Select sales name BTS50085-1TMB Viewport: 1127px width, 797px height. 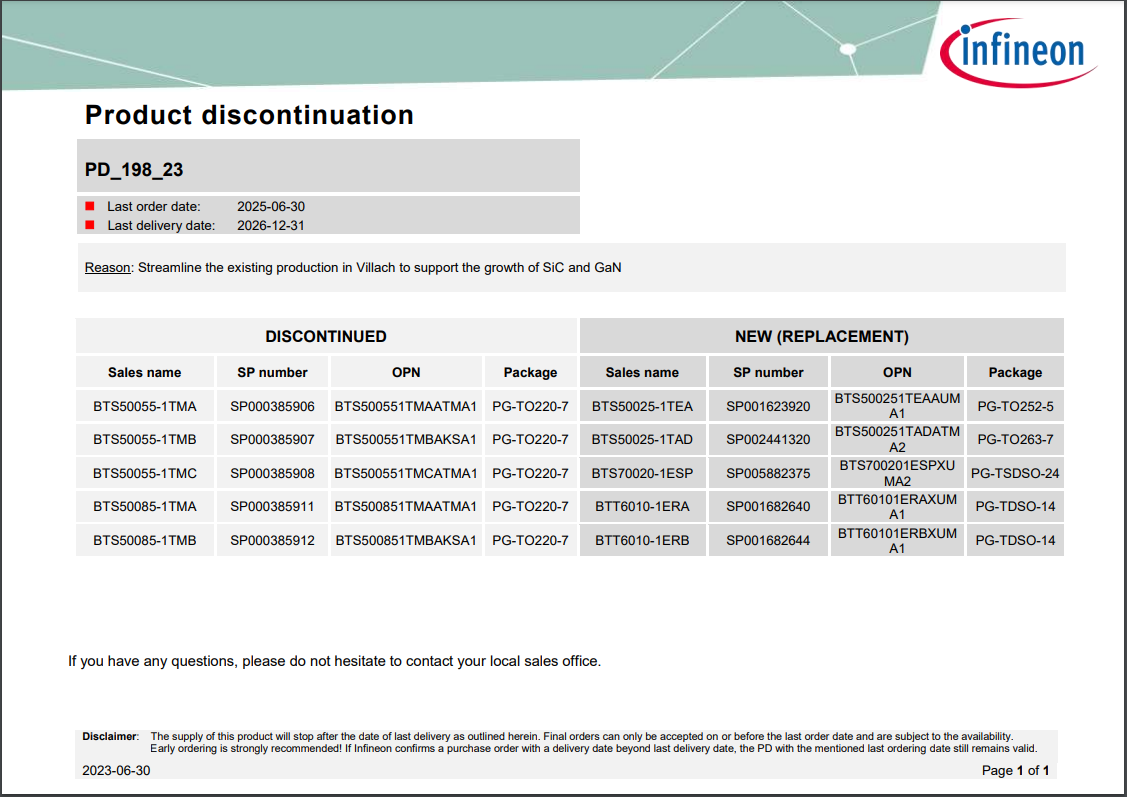coord(144,540)
